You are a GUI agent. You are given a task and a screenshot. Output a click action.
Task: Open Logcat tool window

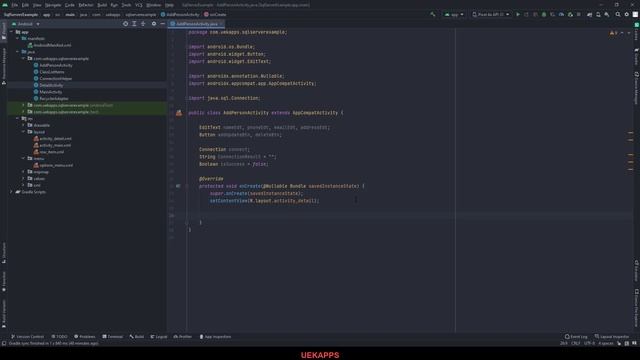tap(159, 337)
